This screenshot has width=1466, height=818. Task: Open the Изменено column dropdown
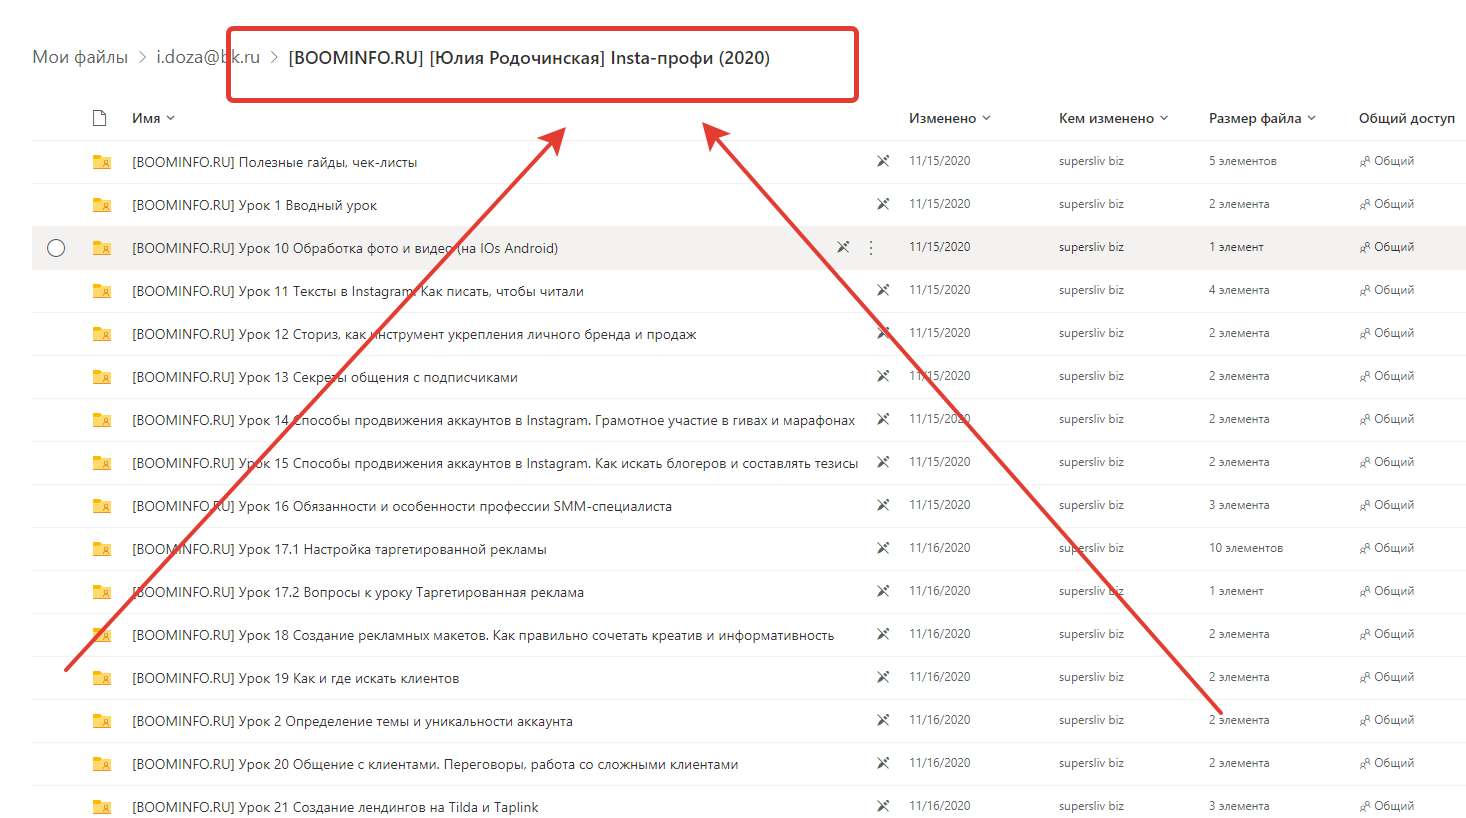[950, 118]
